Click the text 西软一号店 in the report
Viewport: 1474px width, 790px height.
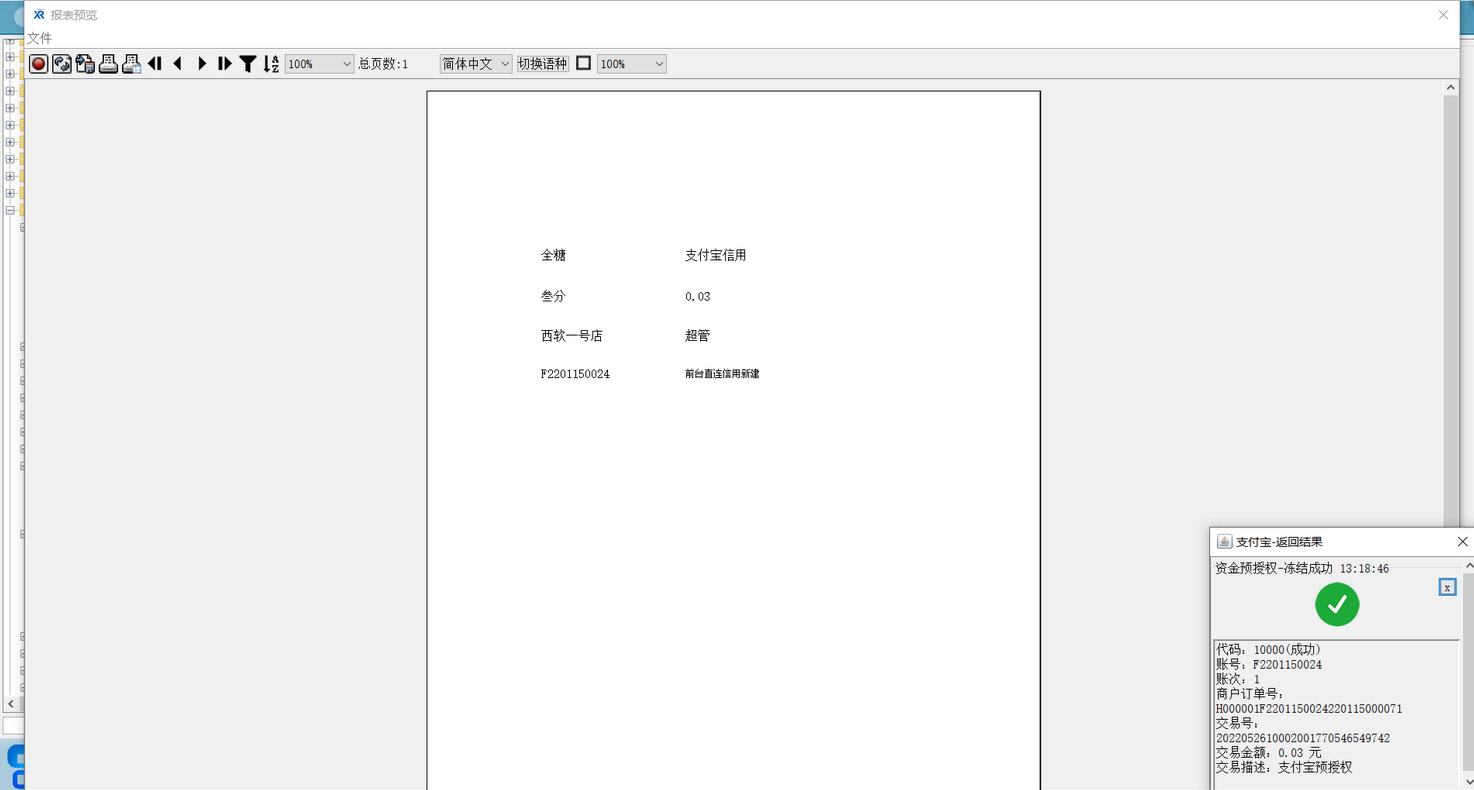point(571,336)
